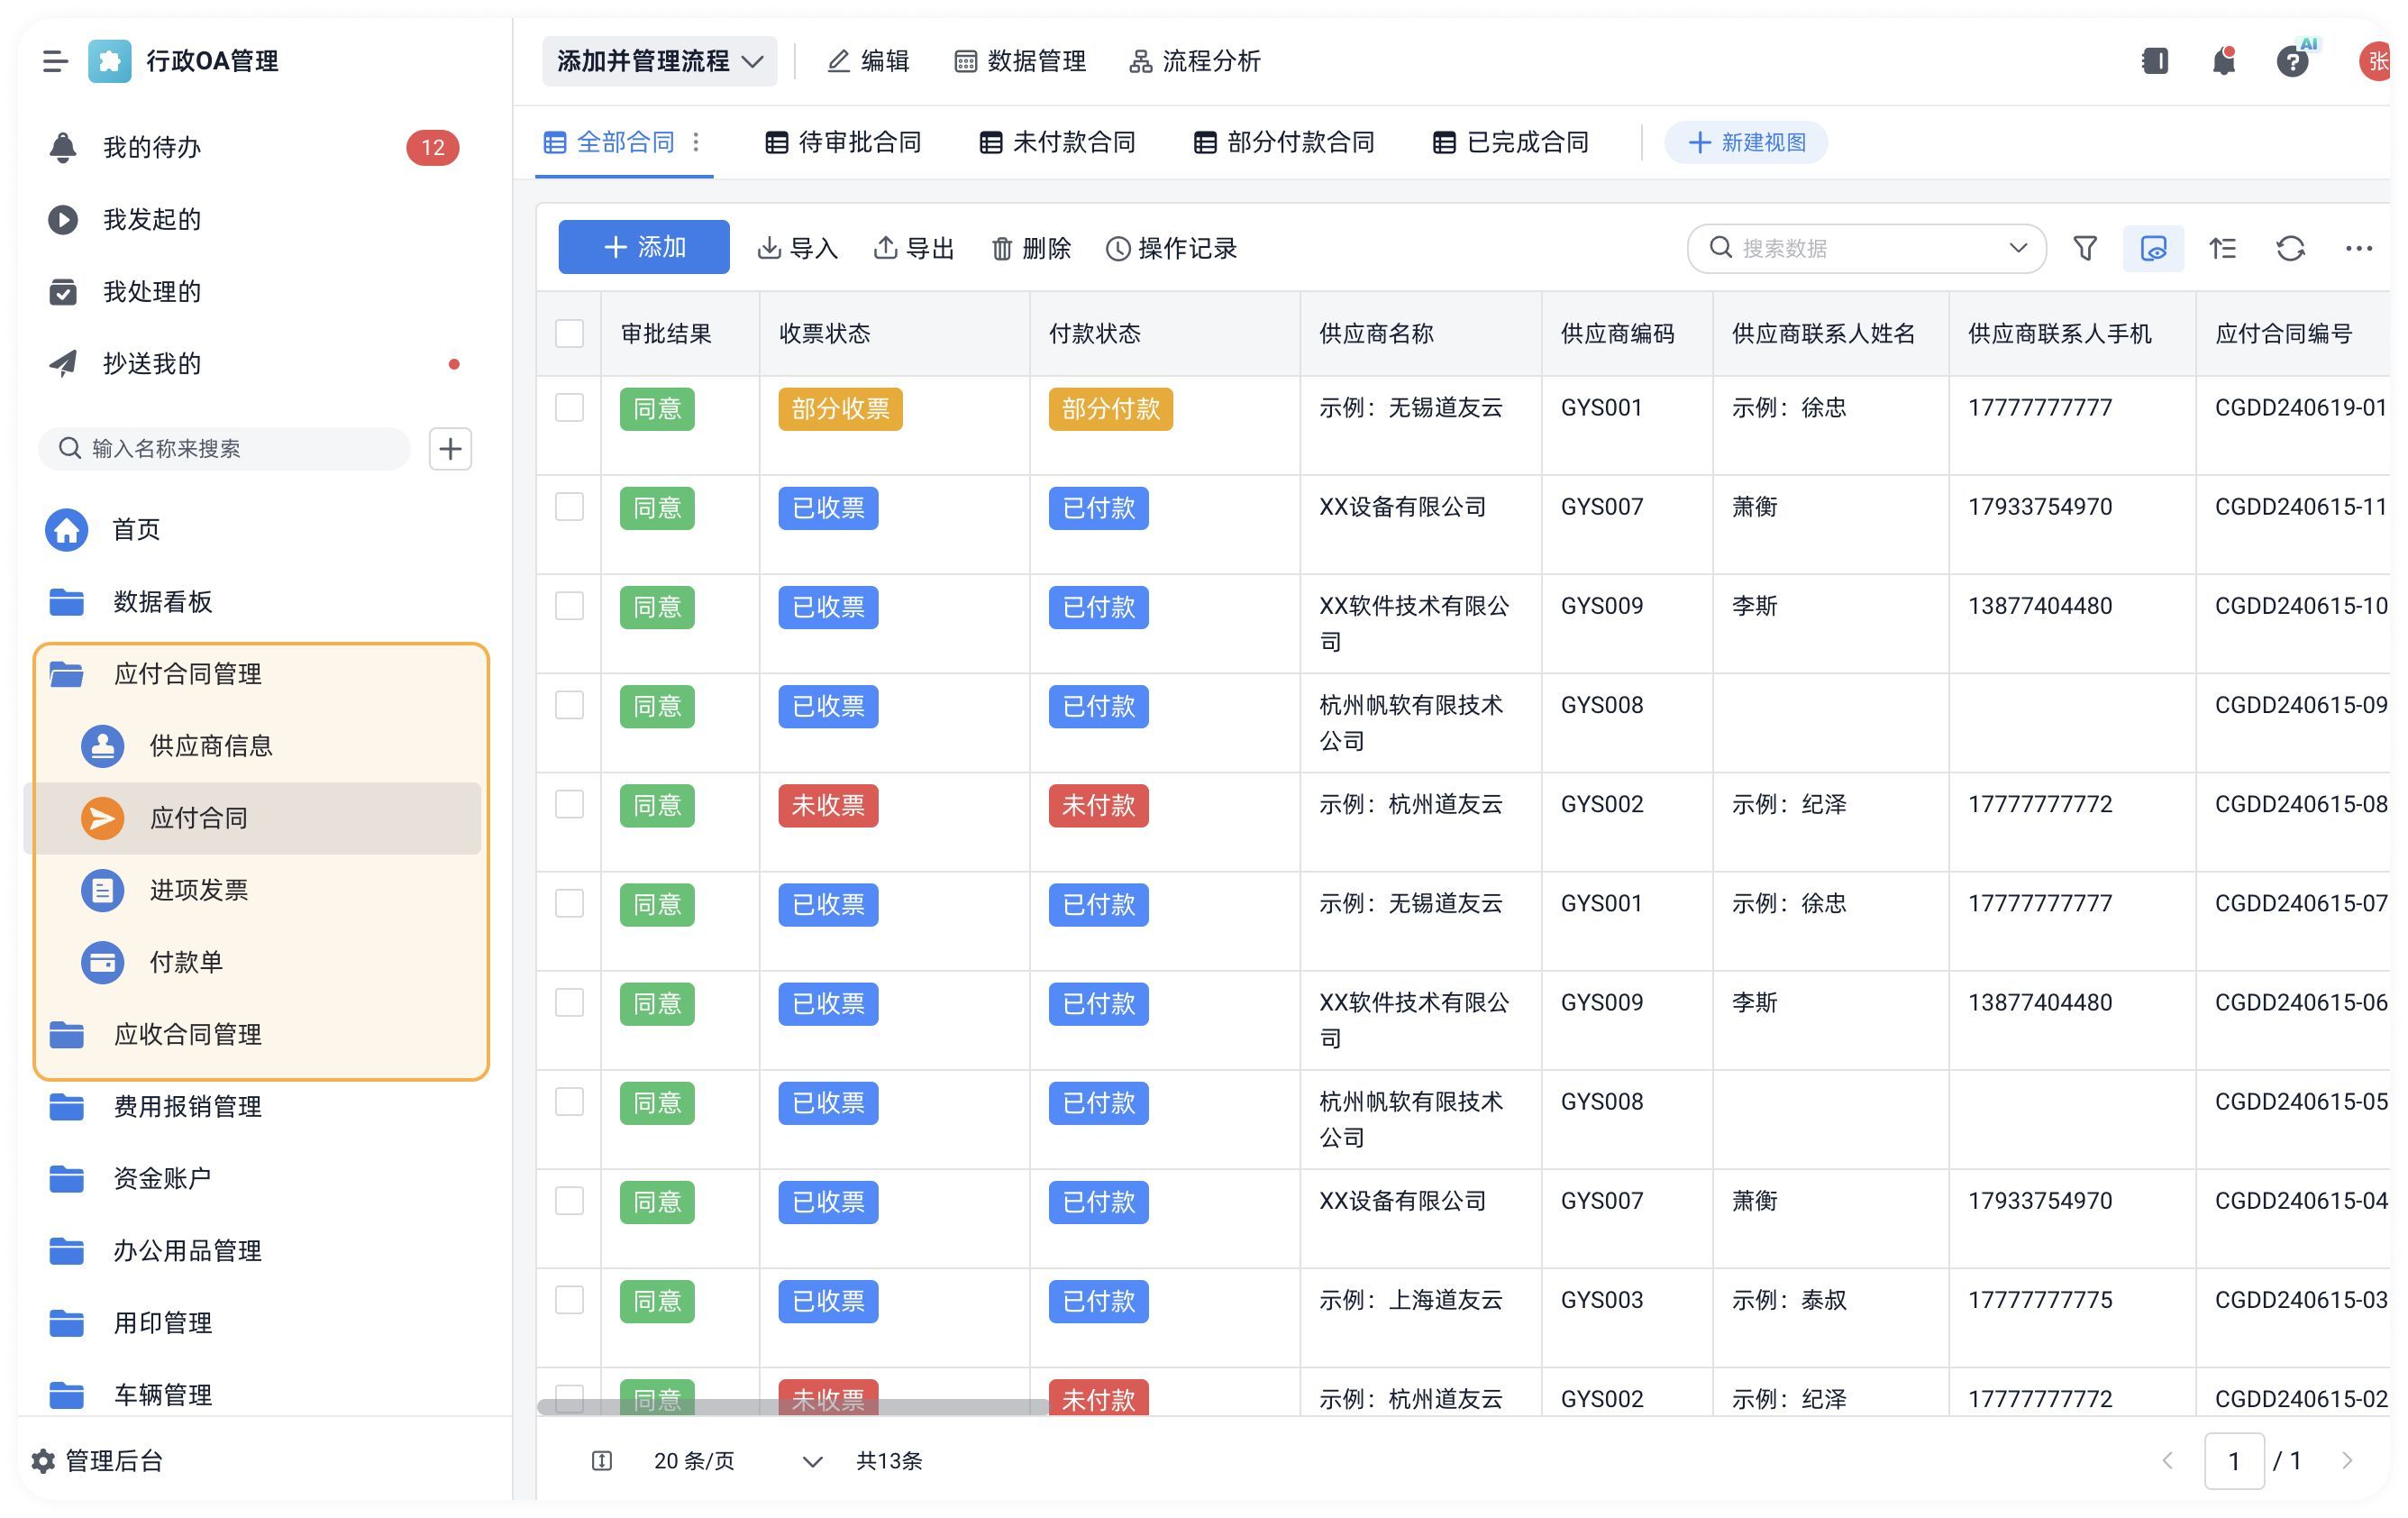Screen dimensions: 2408x1518
Task: Check the select-all checkbox in table header
Action: (x=569, y=334)
